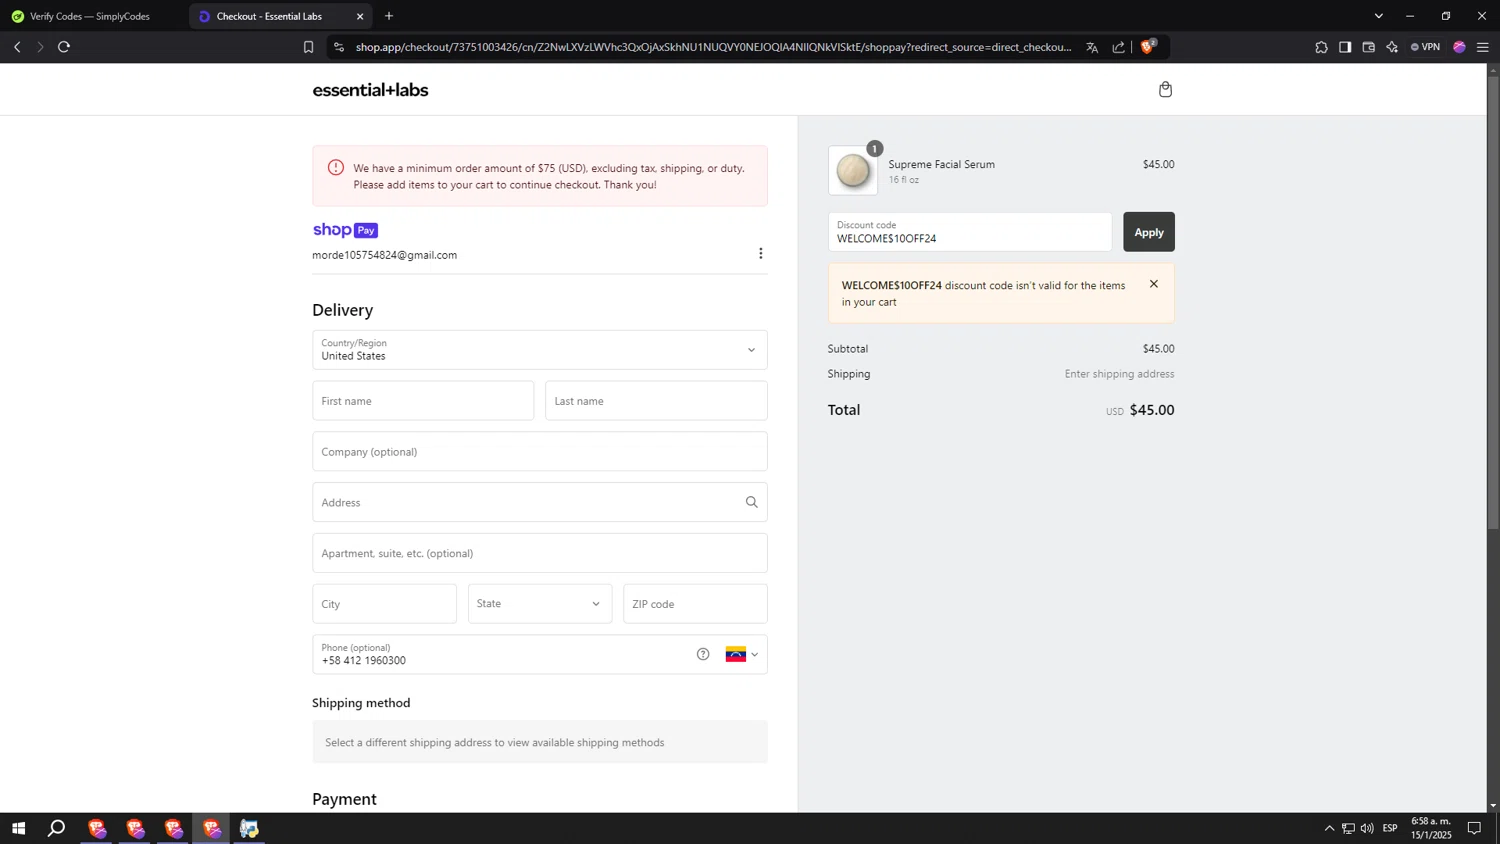Click Apartment, suite, etc. field

coord(539,553)
